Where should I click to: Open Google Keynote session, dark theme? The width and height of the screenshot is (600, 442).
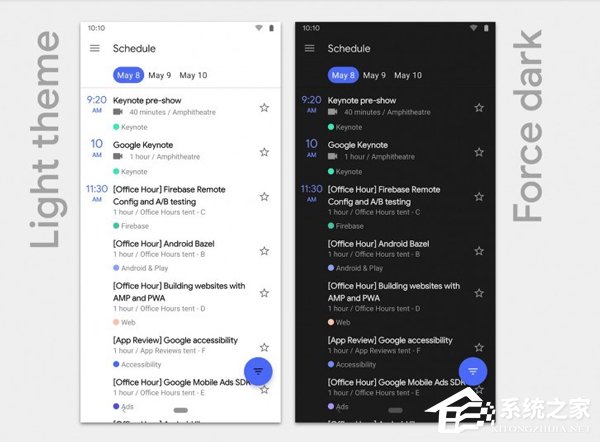357,145
